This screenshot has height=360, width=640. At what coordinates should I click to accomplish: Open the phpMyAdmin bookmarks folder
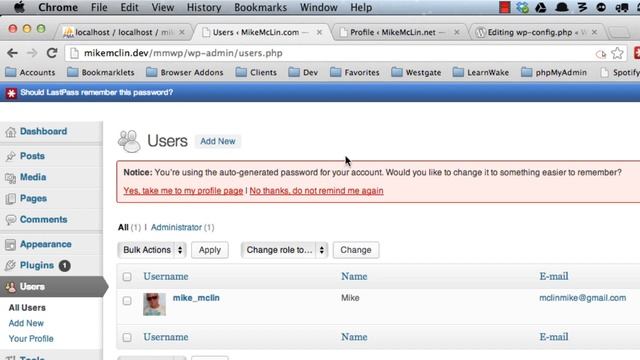pyautogui.click(x=554, y=73)
